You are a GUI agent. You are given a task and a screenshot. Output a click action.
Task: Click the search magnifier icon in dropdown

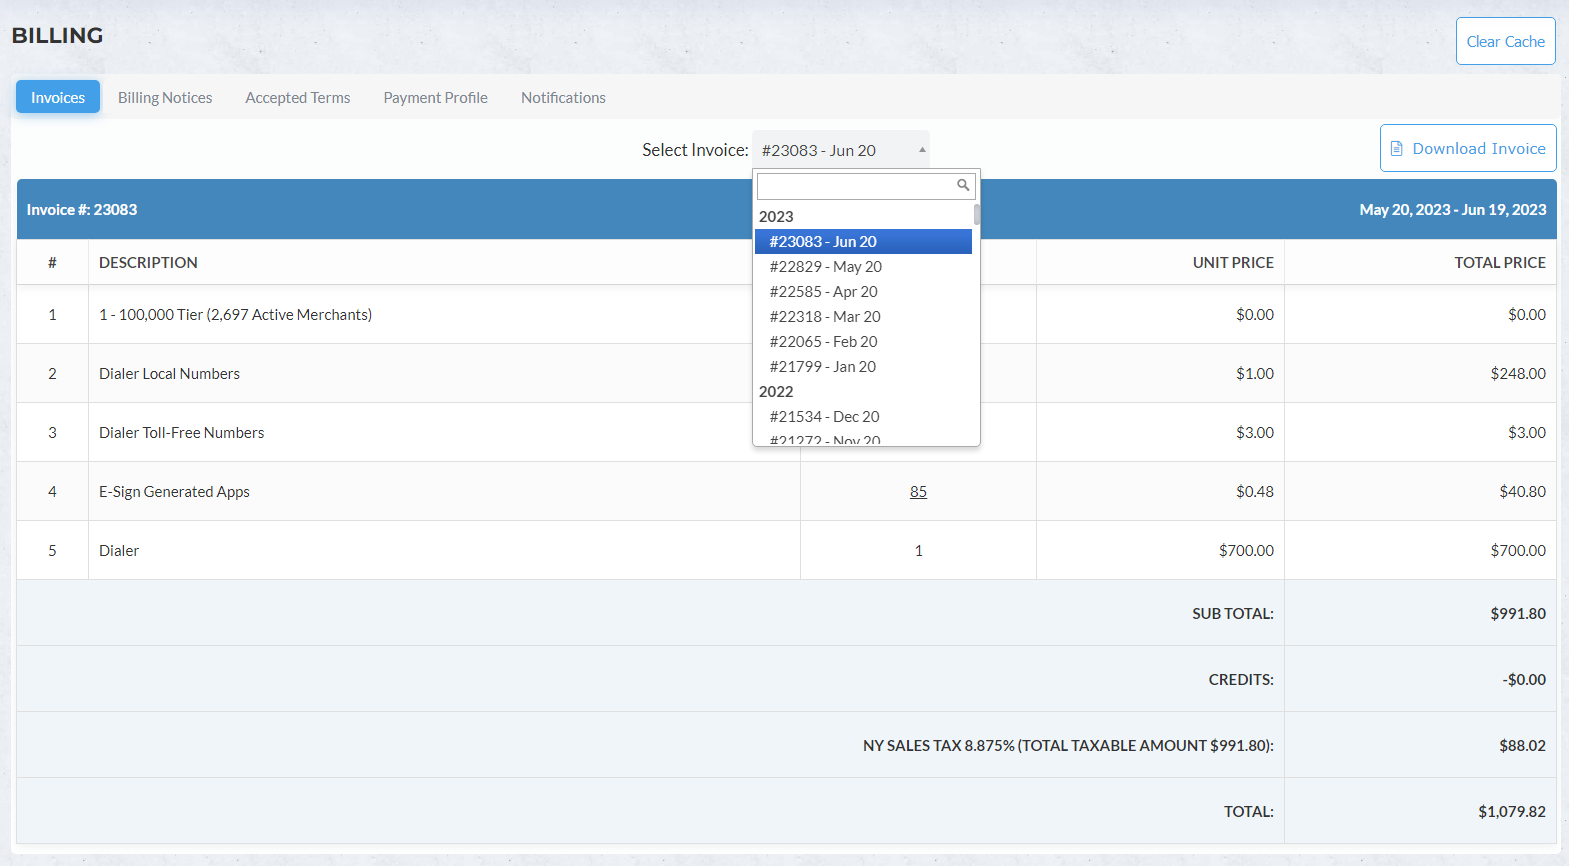963,185
